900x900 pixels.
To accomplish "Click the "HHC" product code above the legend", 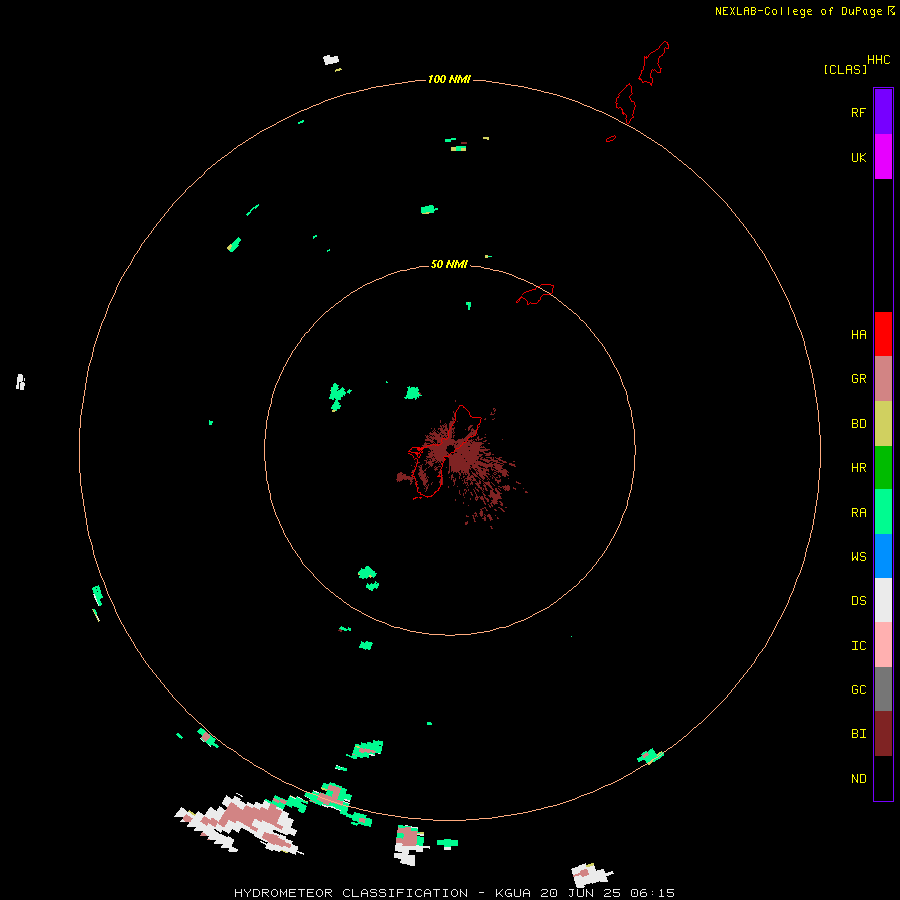I will pos(879,60).
